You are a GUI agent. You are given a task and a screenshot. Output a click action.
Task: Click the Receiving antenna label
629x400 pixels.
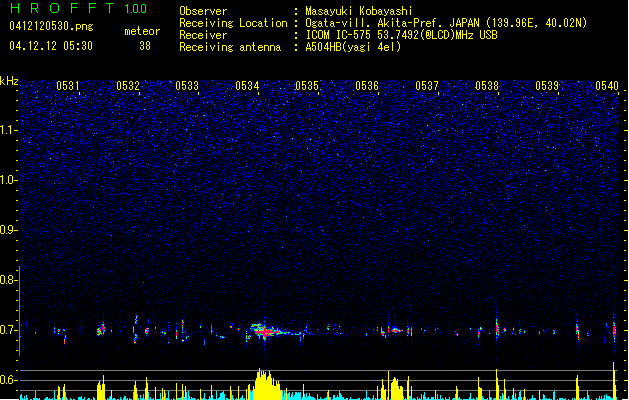pyautogui.click(x=230, y=47)
